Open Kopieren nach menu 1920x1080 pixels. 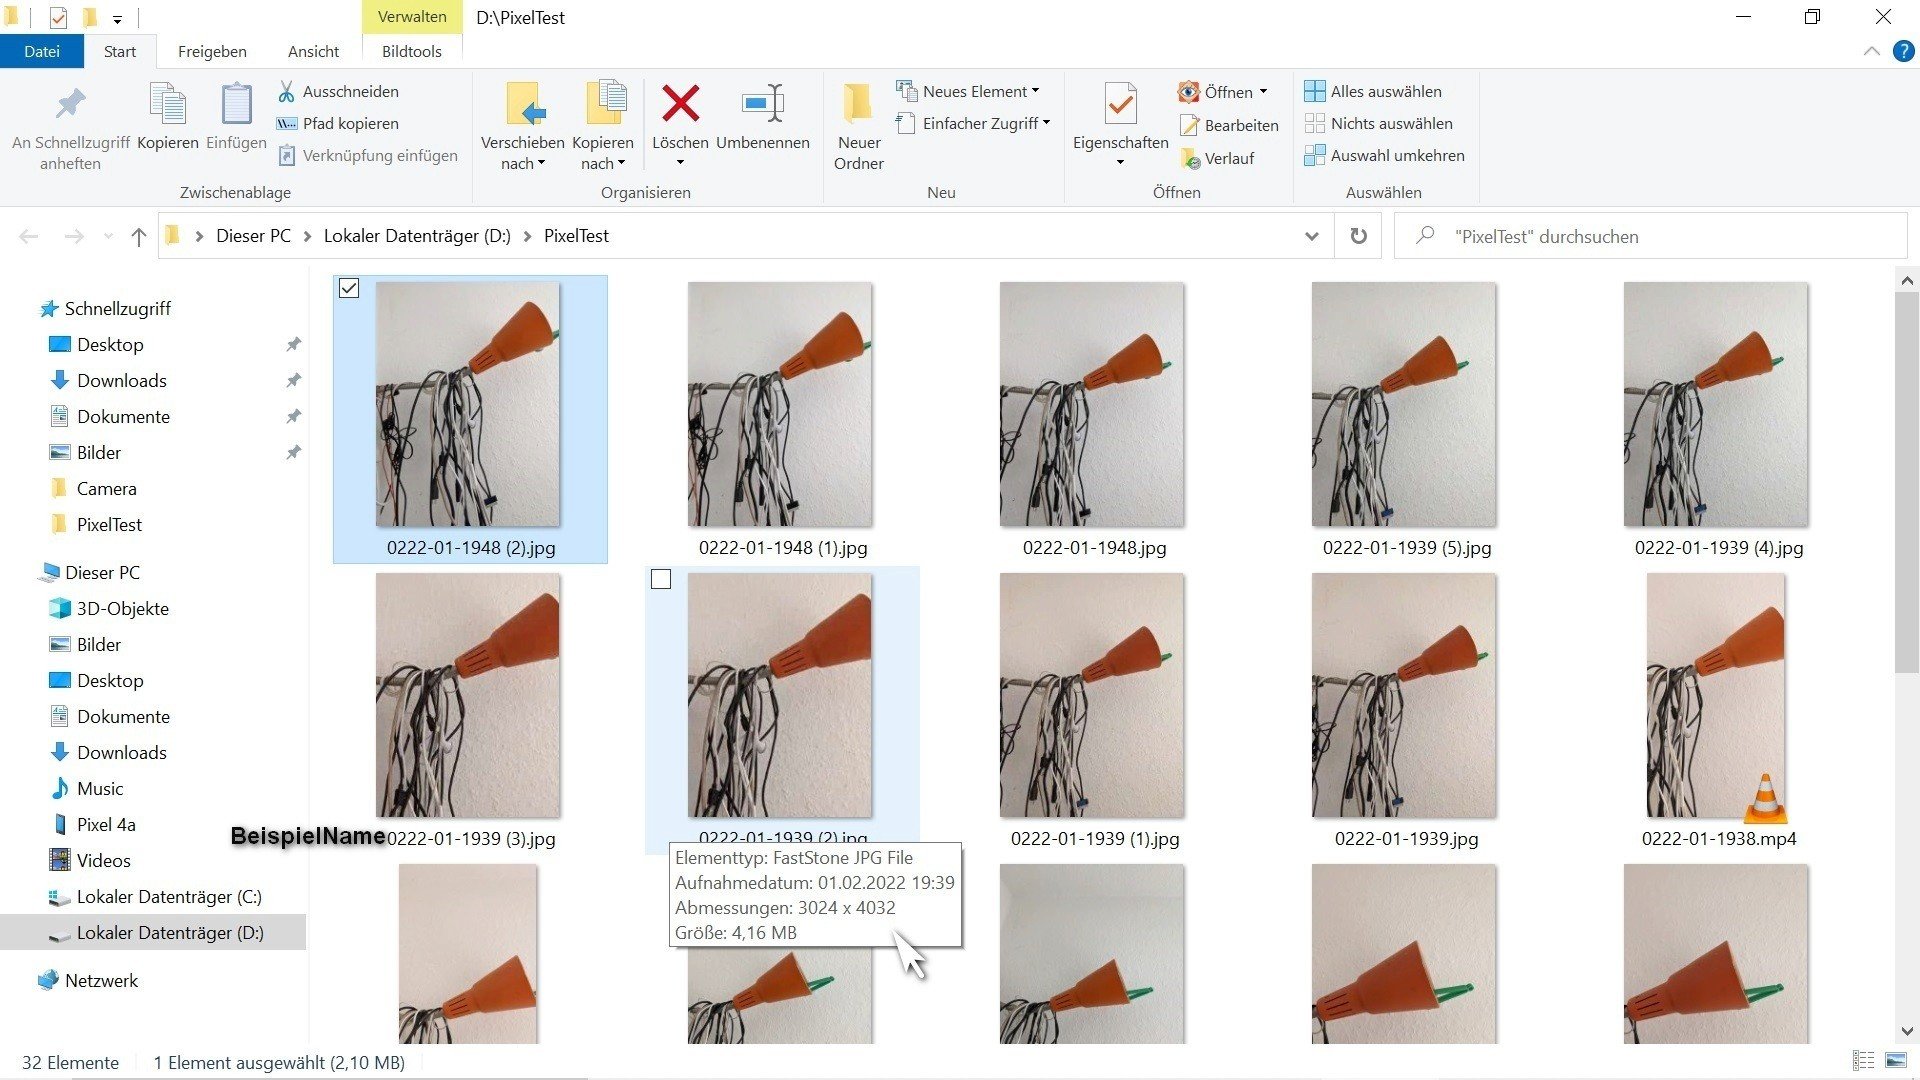pos(603,126)
